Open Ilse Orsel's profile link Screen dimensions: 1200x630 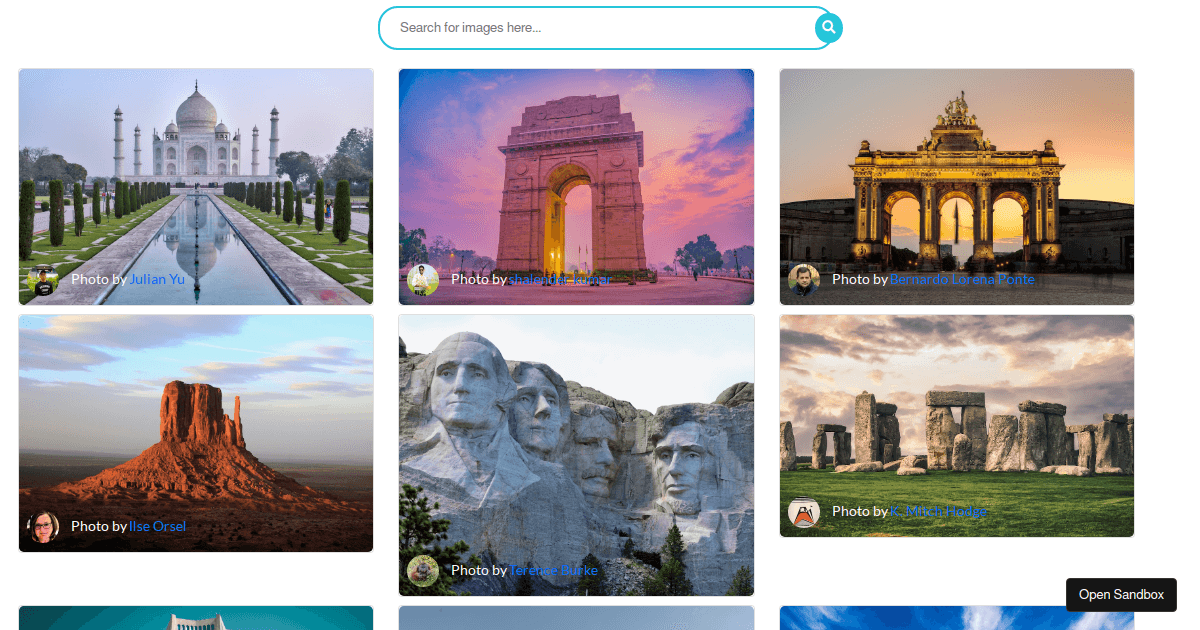click(157, 526)
